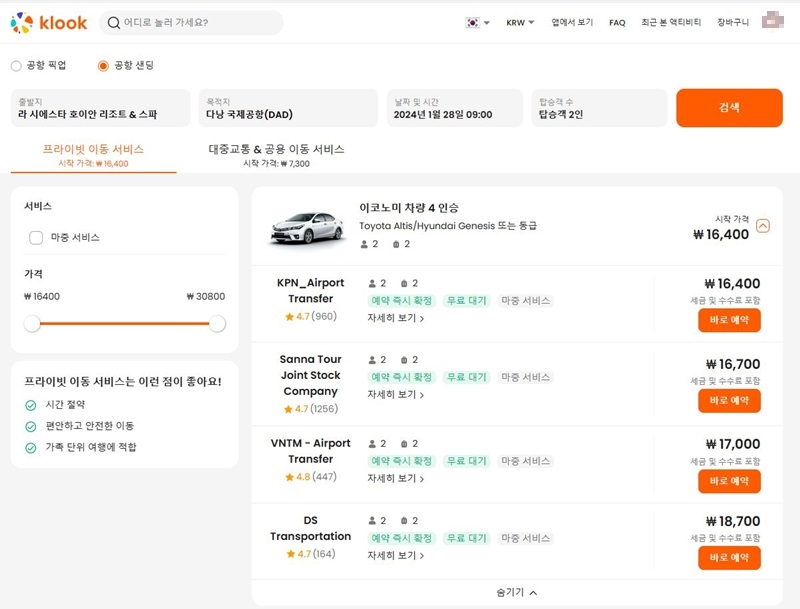Open 최근 본 액티비티 menu
The height and width of the screenshot is (609, 800).
click(671, 22)
